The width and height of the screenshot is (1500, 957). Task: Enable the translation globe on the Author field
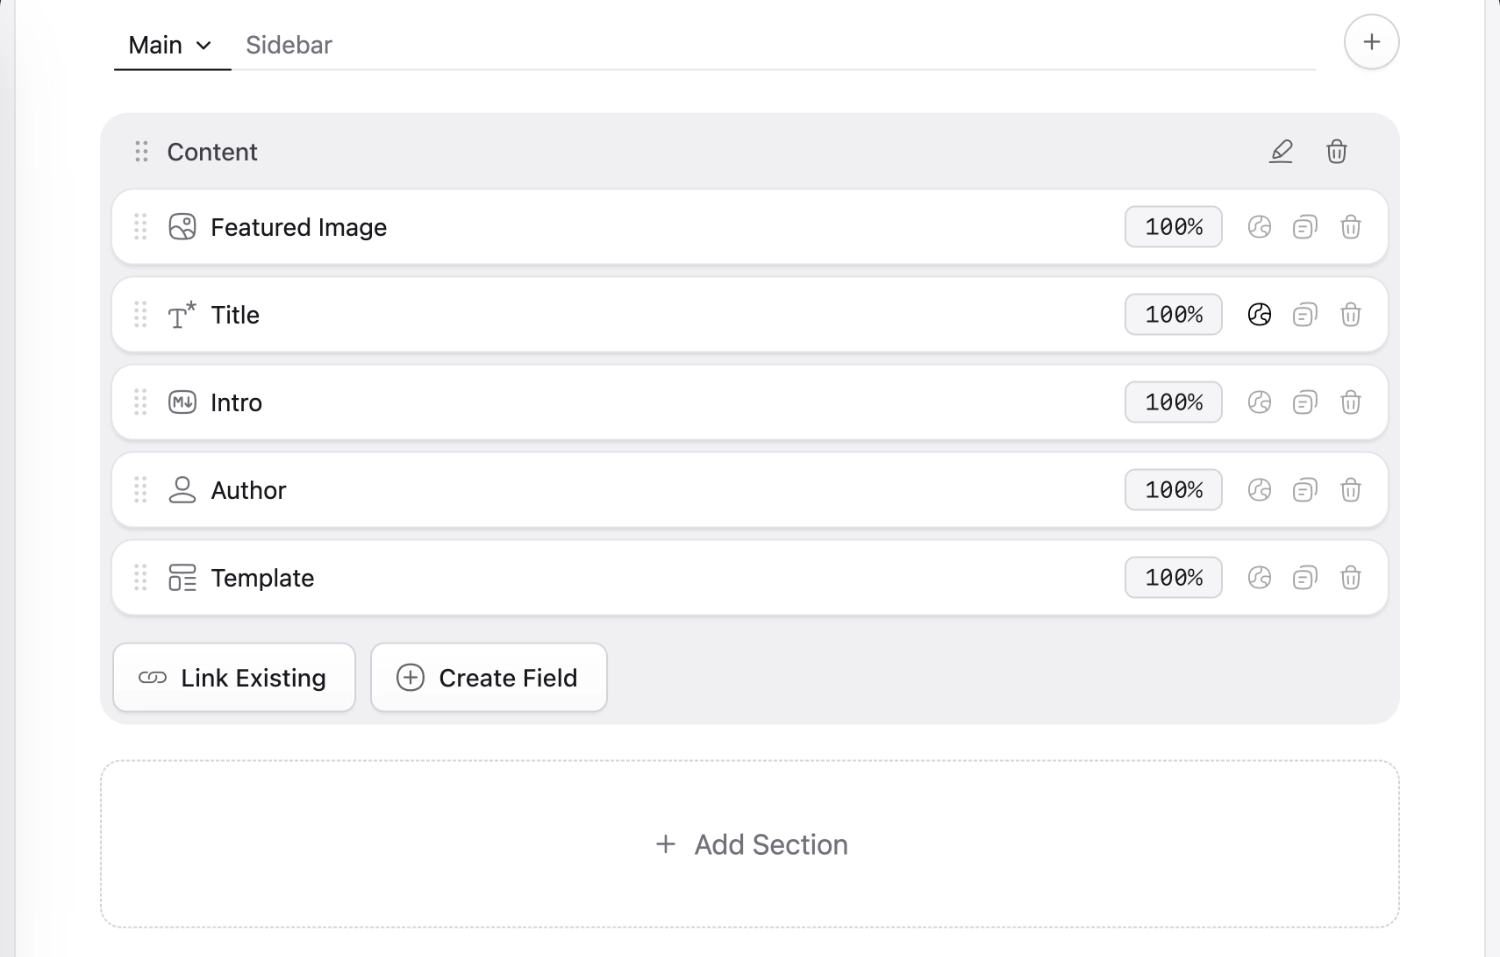coord(1259,490)
